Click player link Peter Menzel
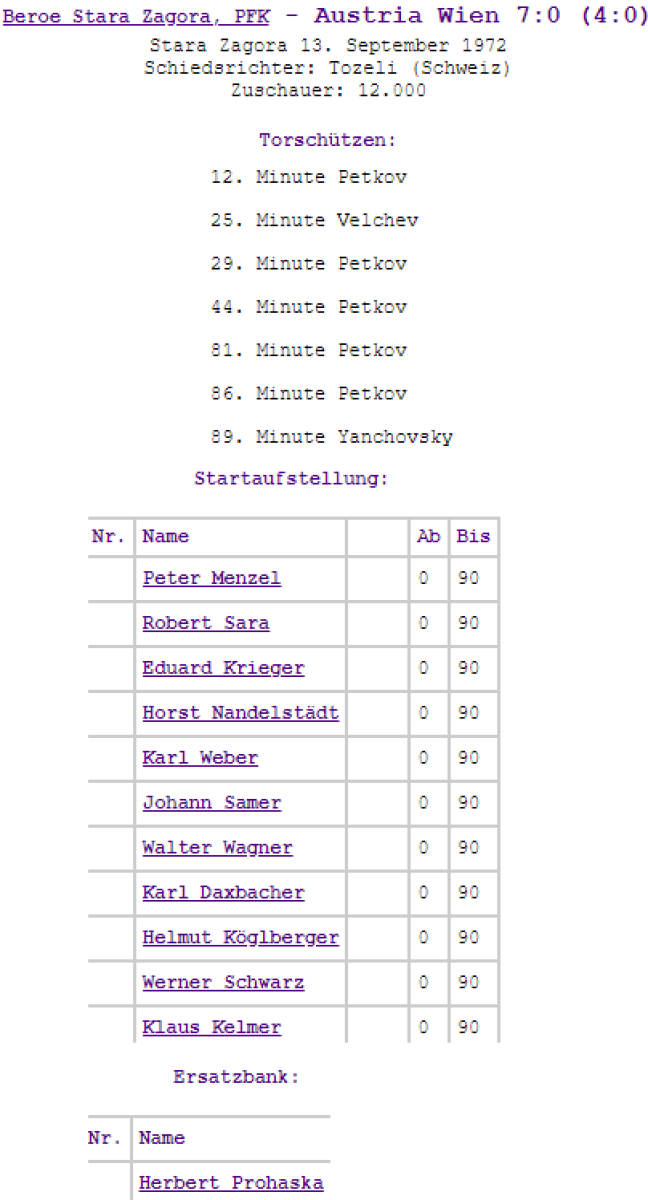 (211, 578)
